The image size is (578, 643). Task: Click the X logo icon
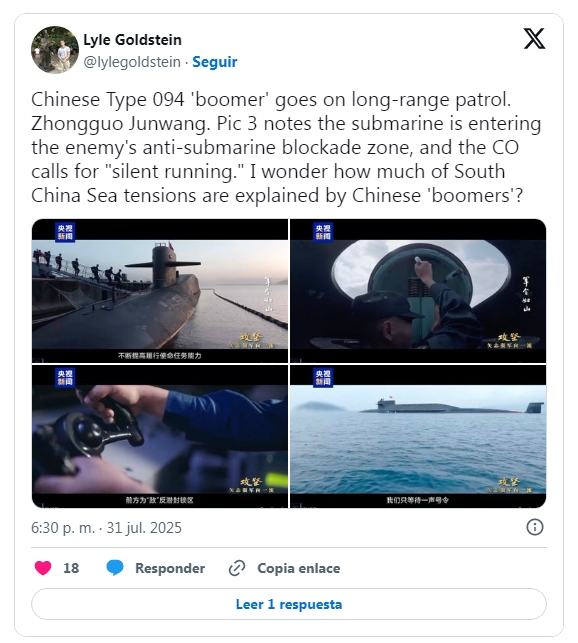535,39
